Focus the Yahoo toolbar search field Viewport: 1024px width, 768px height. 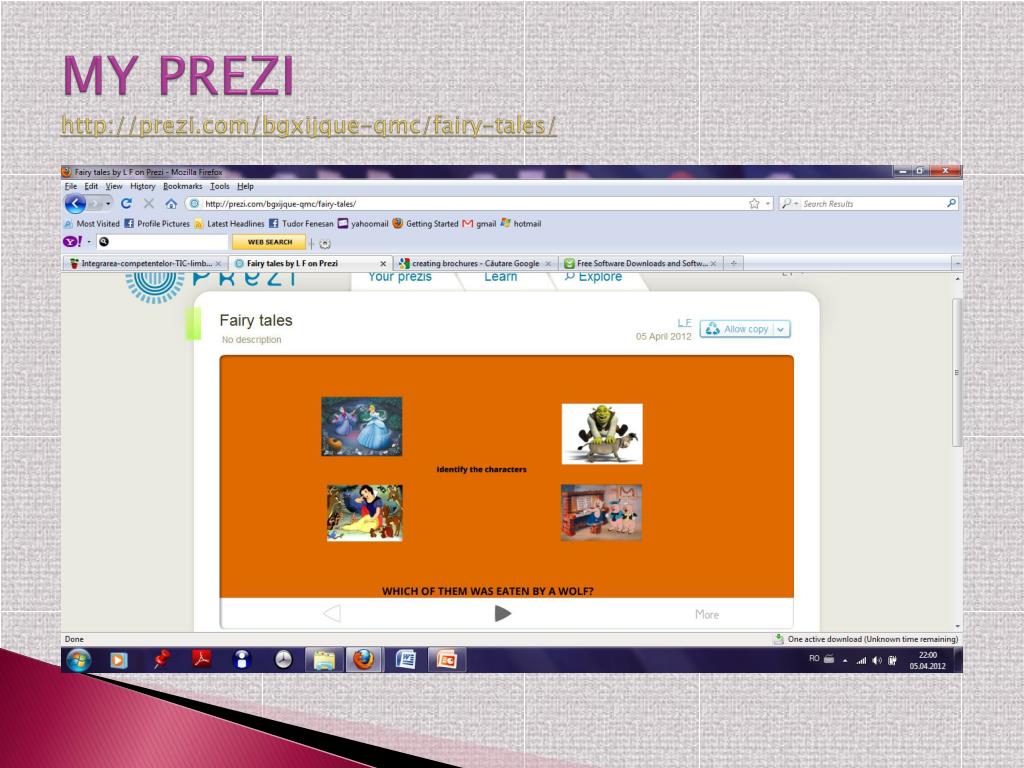tap(163, 242)
